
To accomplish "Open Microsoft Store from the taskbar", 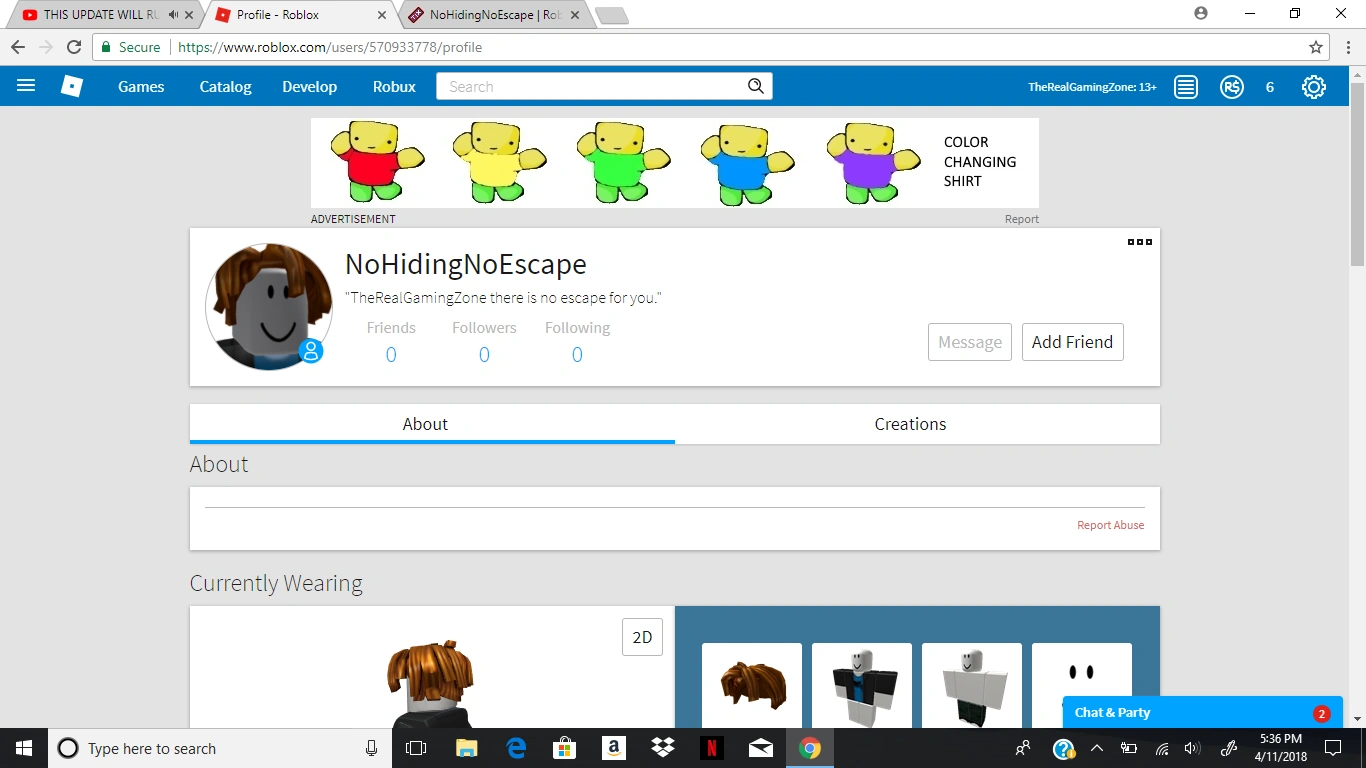I will [x=565, y=748].
